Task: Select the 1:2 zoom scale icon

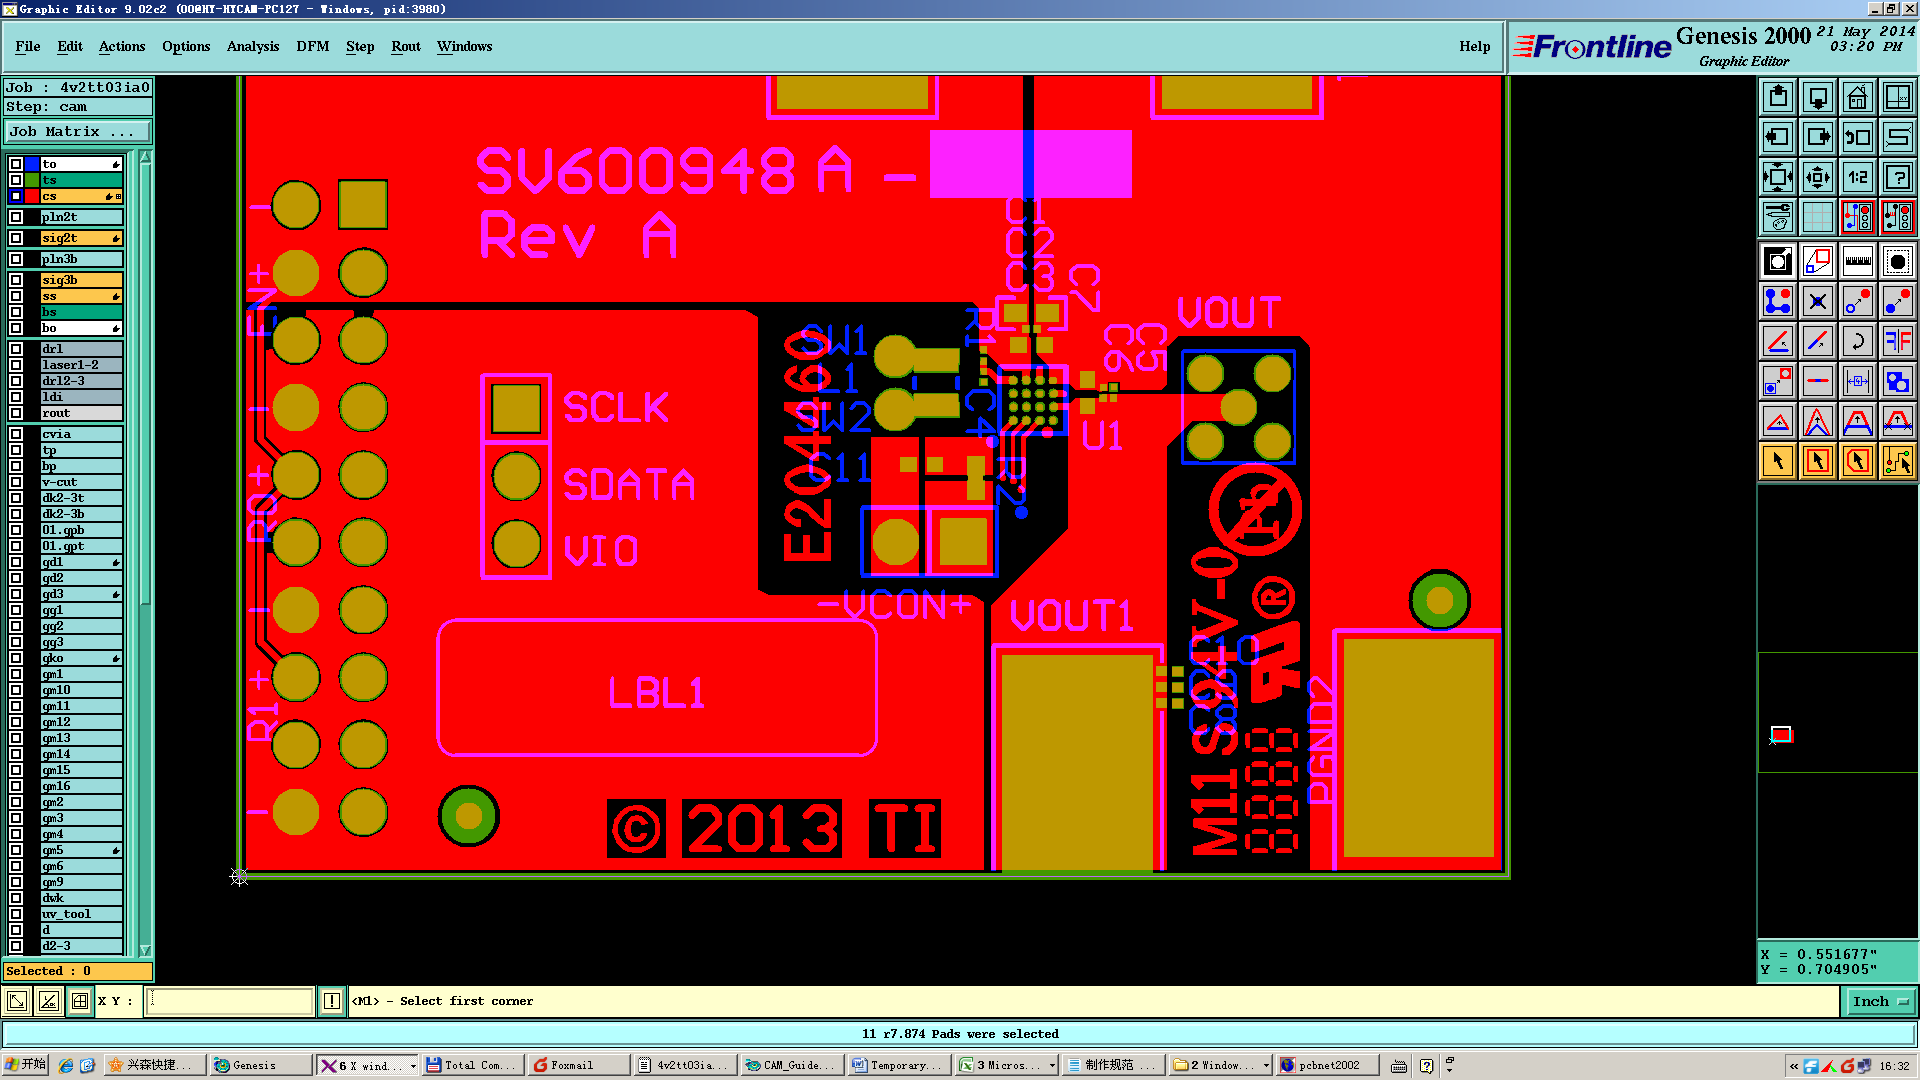Action: pos(1857,177)
